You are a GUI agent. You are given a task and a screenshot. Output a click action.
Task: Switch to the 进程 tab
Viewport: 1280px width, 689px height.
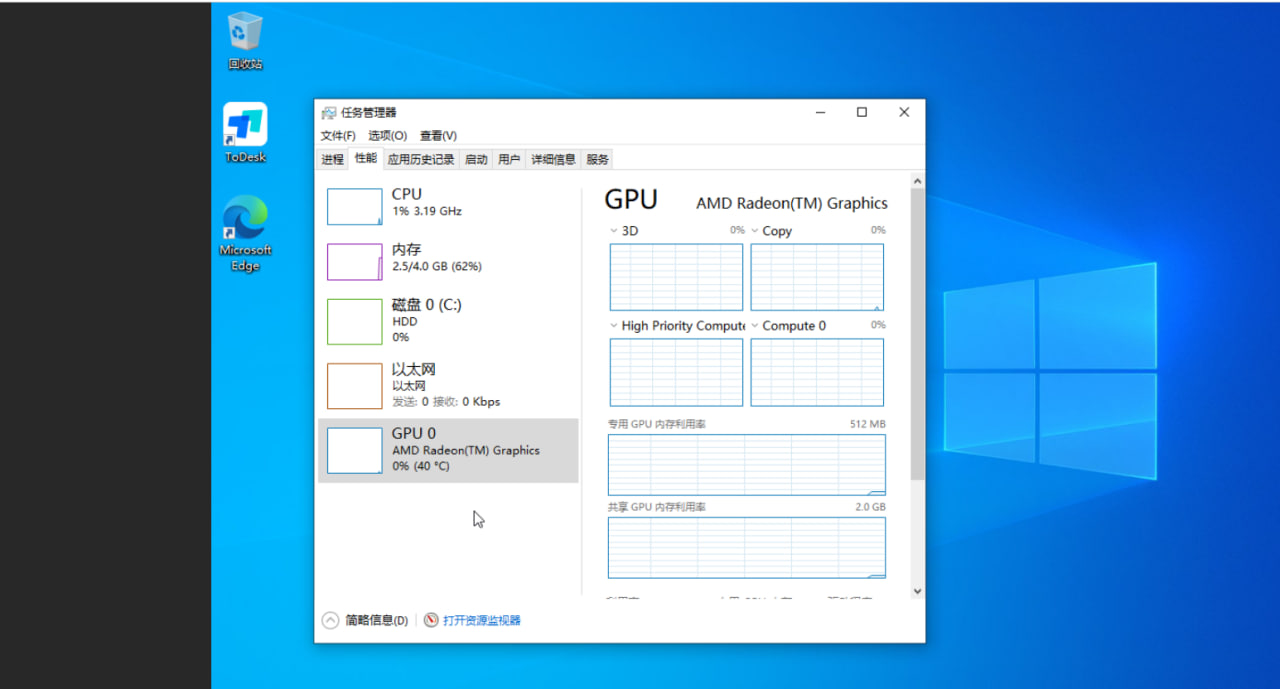[x=332, y=159]
